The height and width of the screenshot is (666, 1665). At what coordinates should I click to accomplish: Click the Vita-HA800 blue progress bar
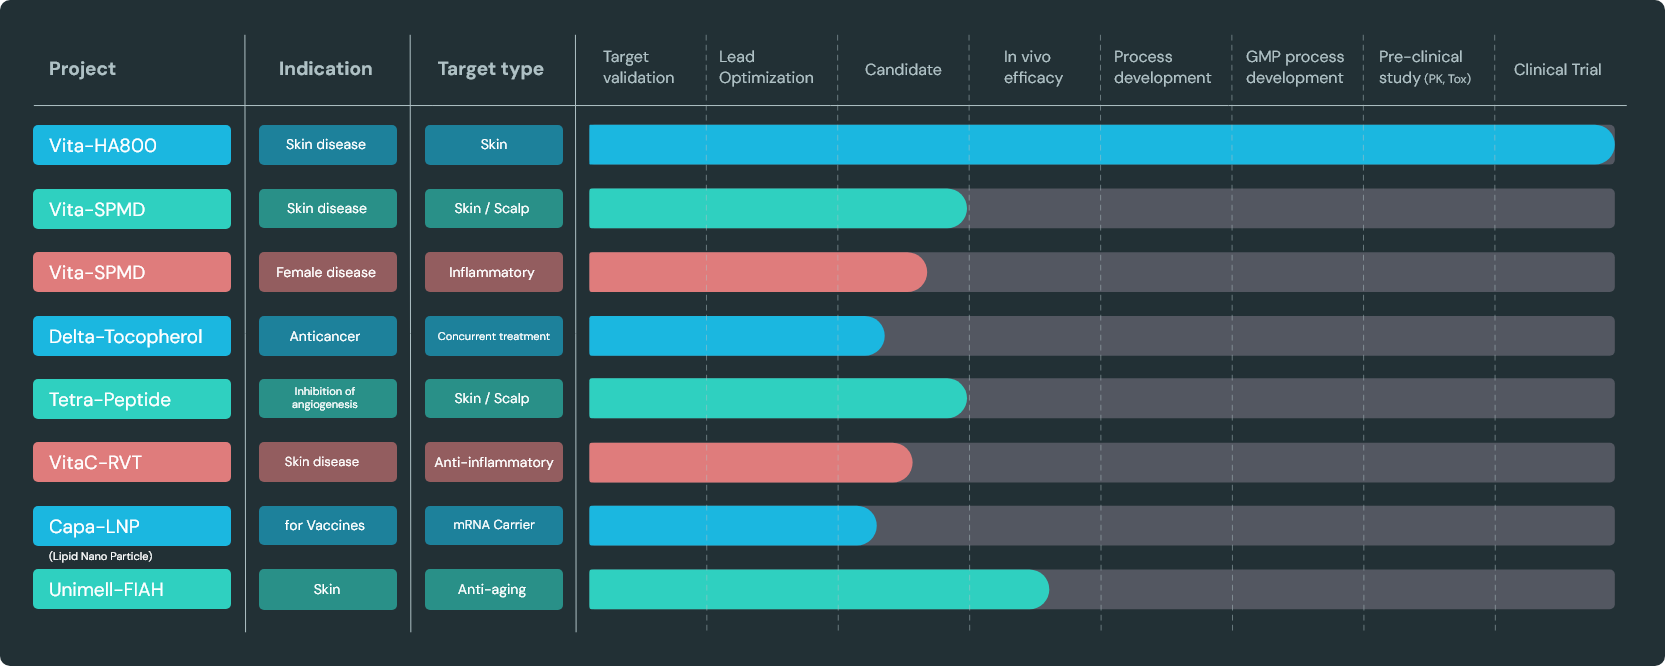(1100, 145)
